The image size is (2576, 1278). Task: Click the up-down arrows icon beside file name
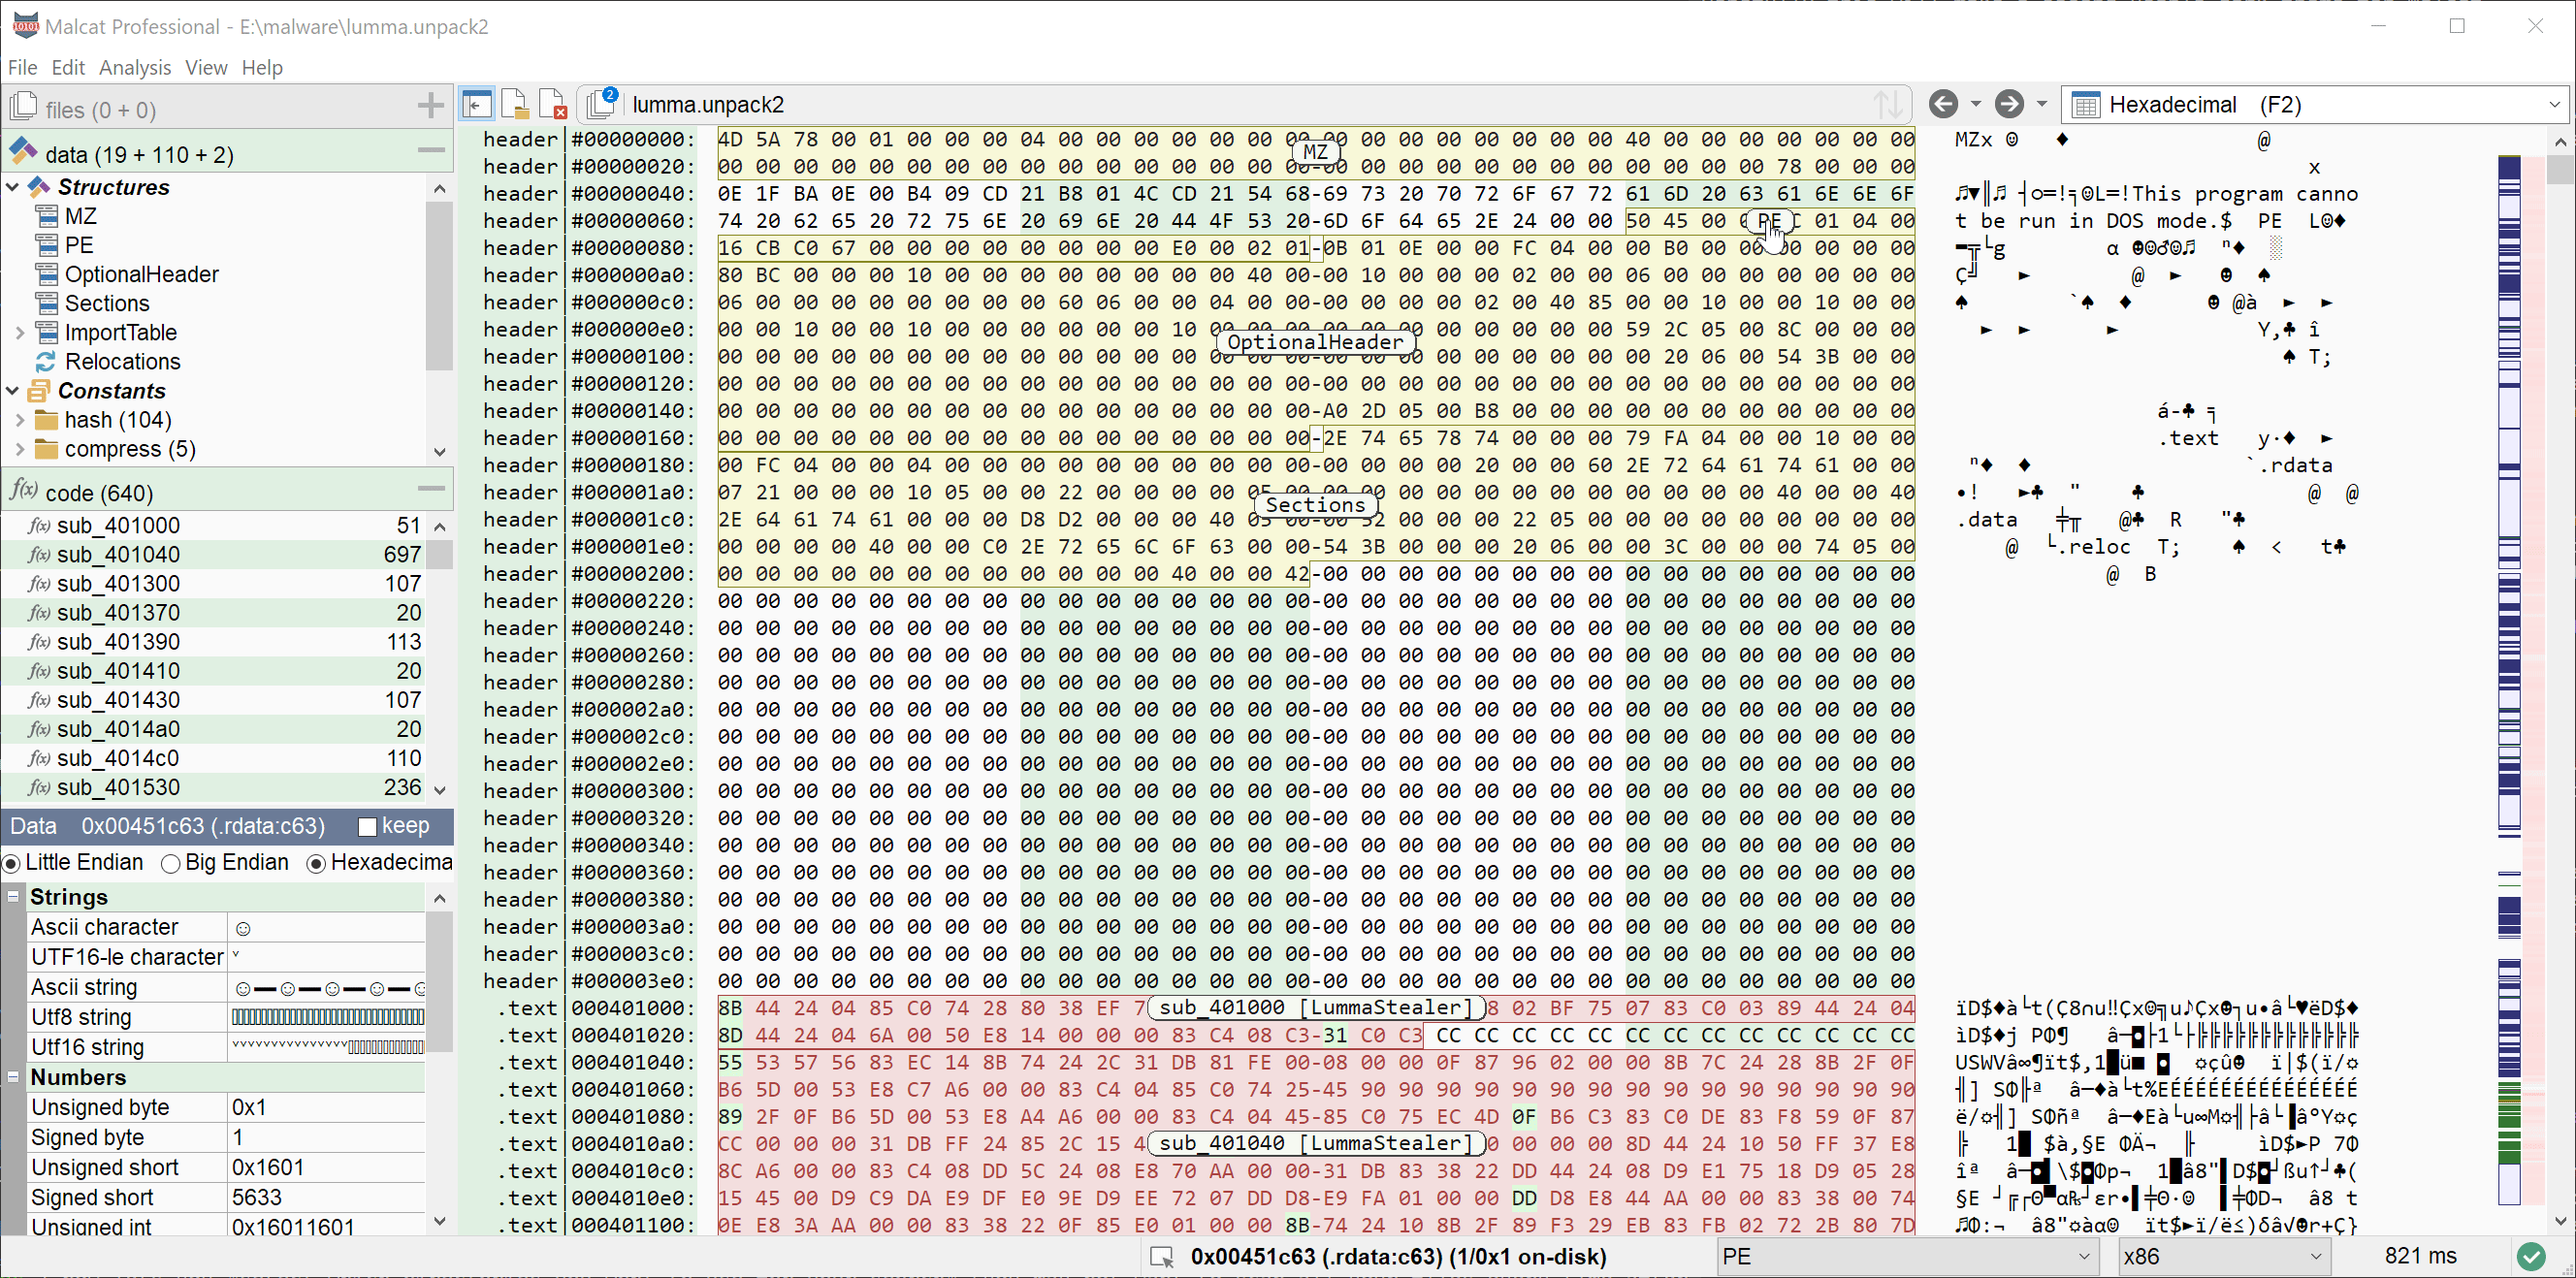click(1887, 104)
